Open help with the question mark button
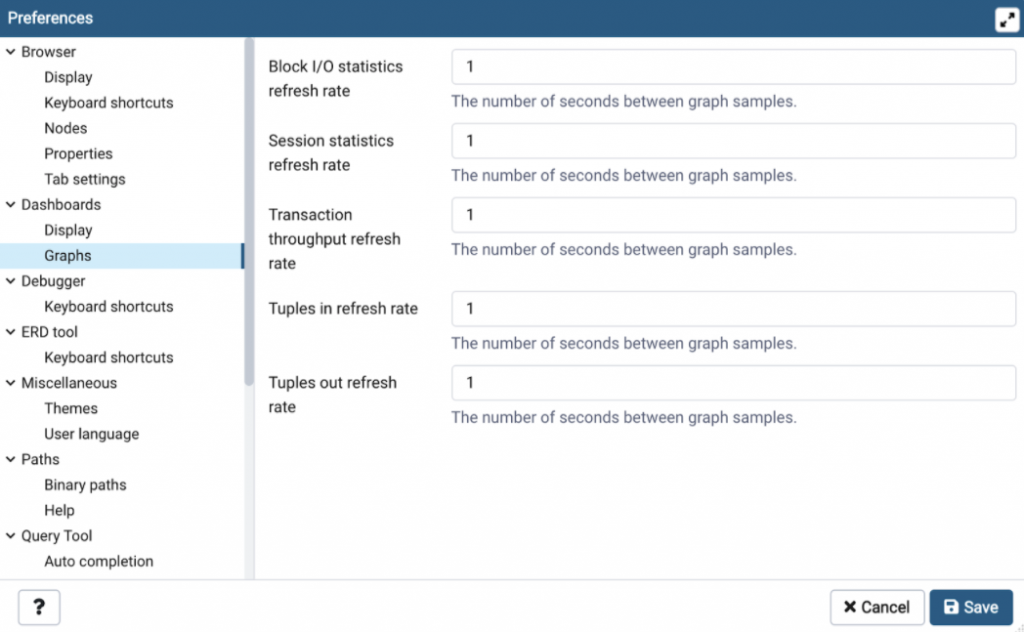The height and width of the screenshot is (632, 1024). point(39,607)
